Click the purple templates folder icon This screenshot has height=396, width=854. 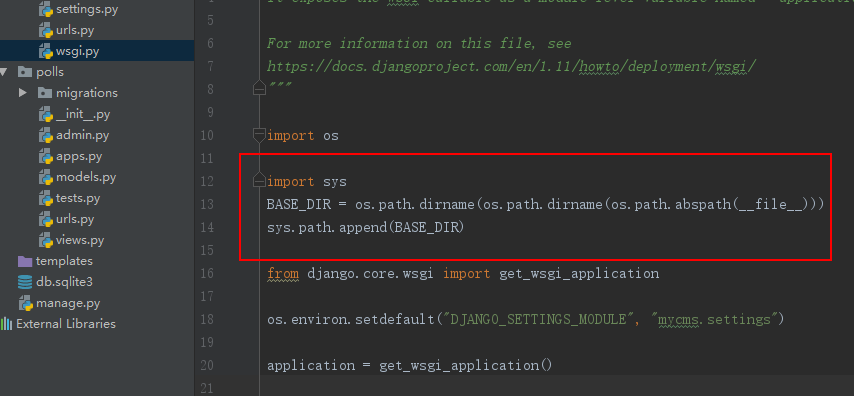tap(25, 261)
